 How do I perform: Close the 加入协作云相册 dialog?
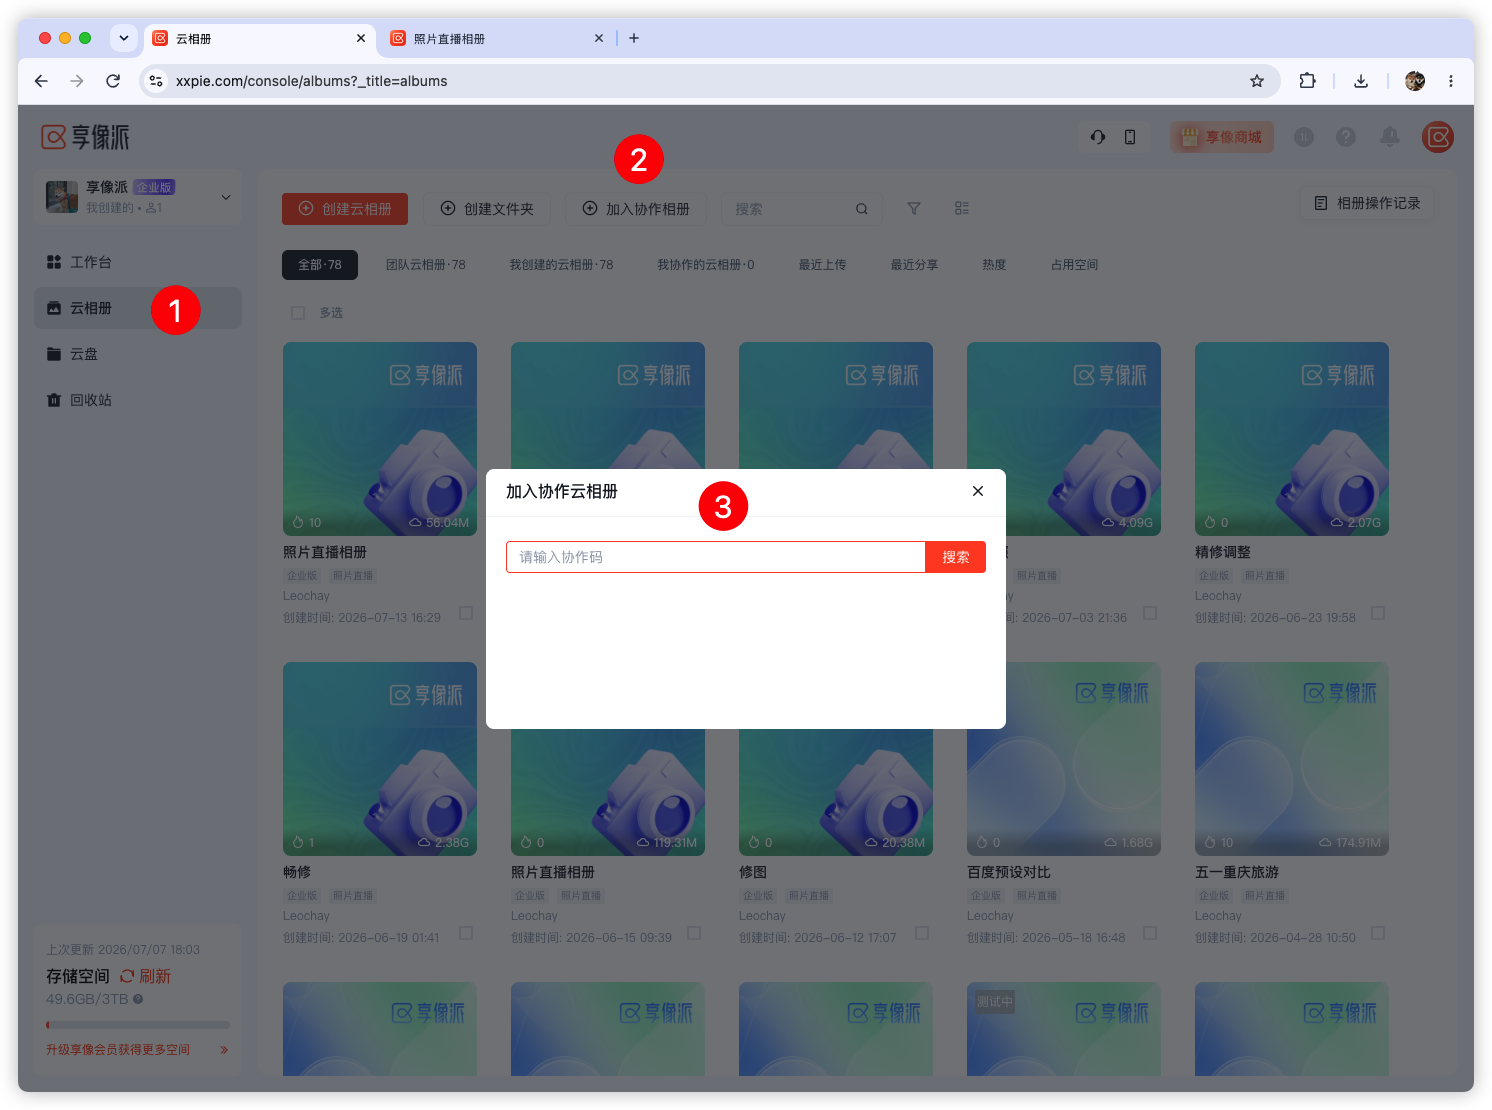click(x=978, y=491)
